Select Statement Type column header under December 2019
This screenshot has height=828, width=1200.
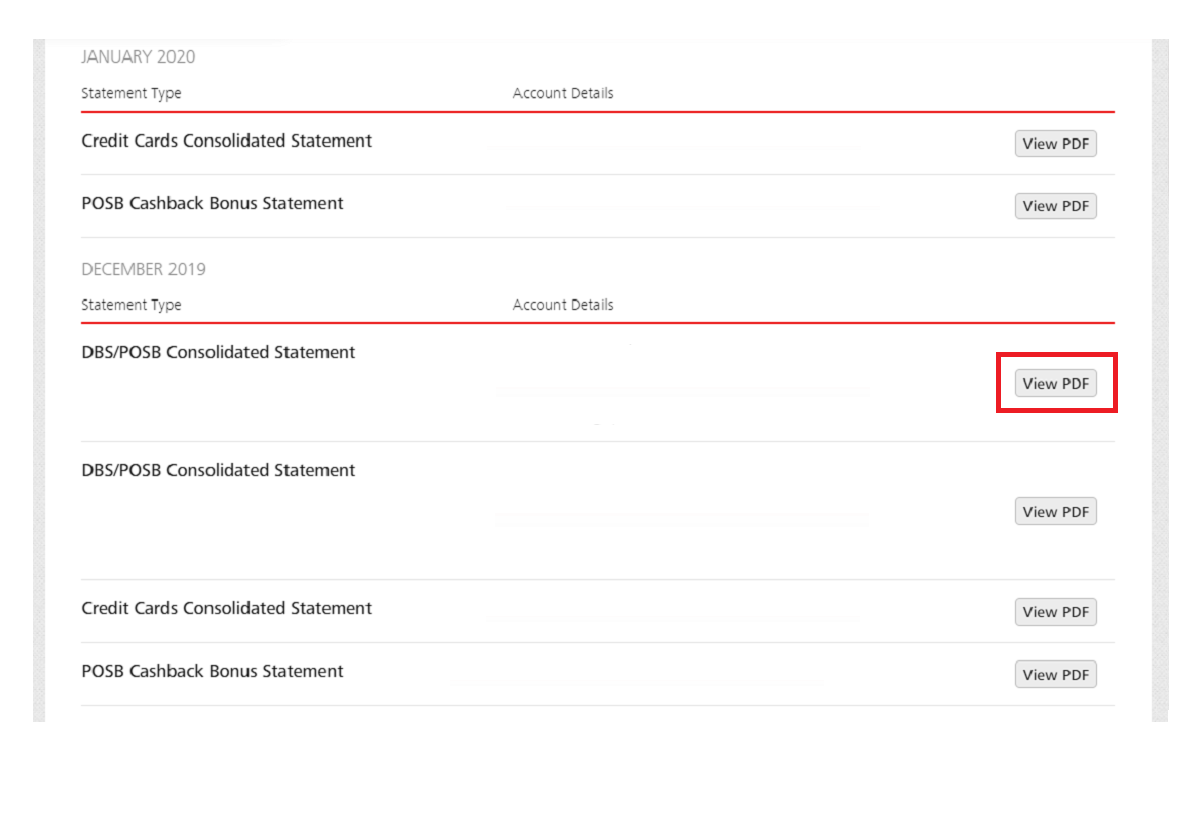[x=131, y=305]
